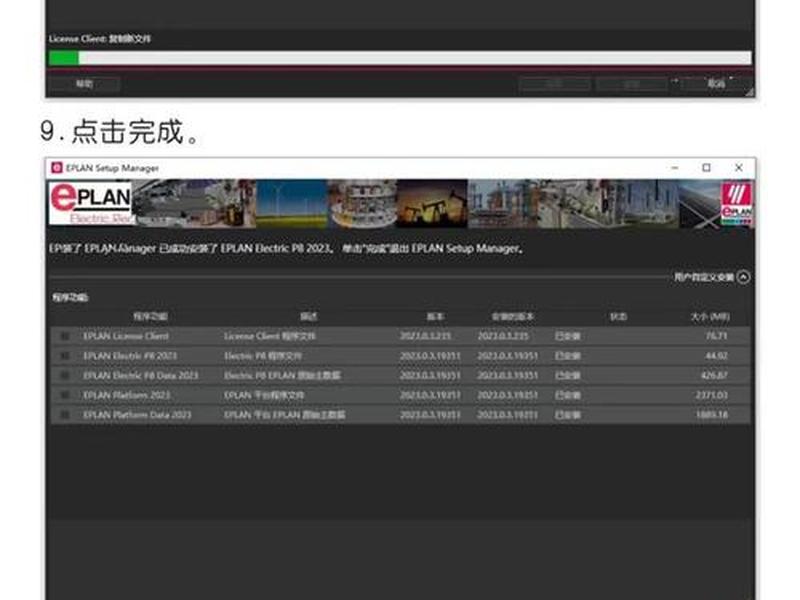Click the size (MB) column header

(x=710, y=317)
